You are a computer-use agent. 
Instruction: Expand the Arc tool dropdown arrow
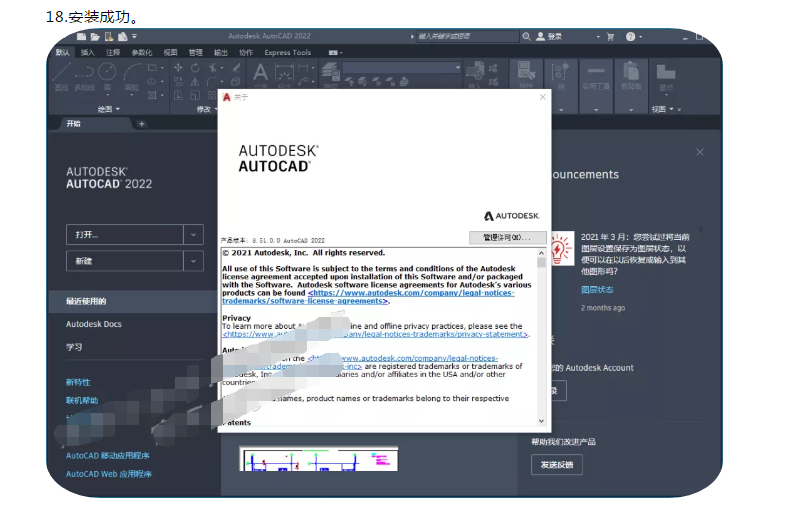[132, 95]
